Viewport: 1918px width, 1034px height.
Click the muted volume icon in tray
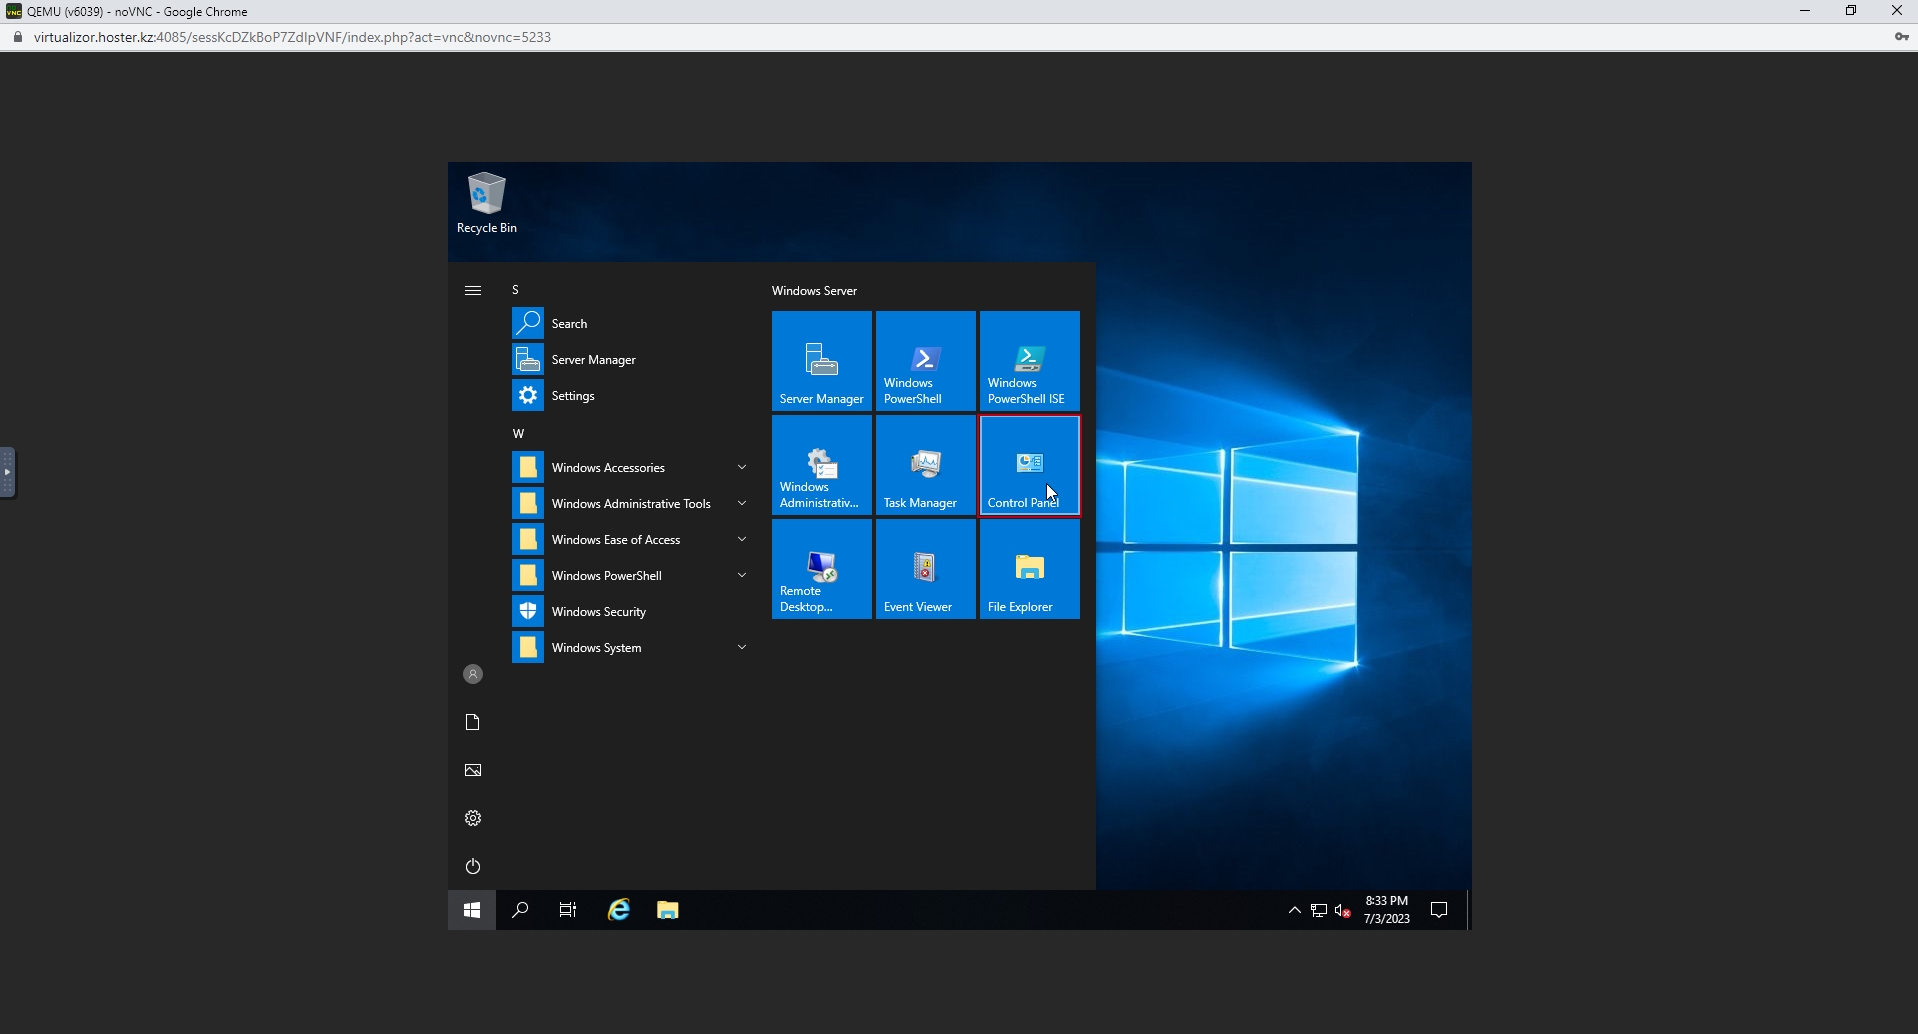1343,910
